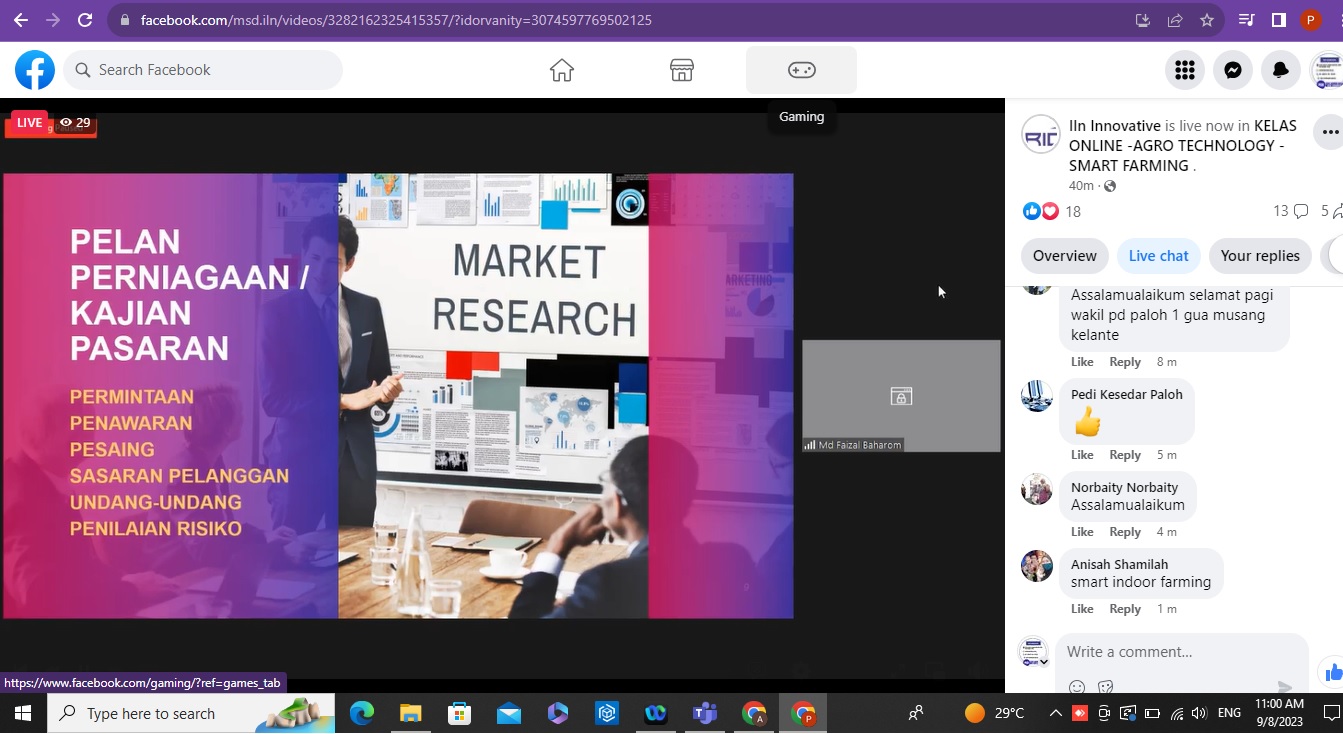Like Norbaity Norbaity's comment
Image resolution: width=1343 pixels, height=734 pixels.
(x=1082, y=532)
